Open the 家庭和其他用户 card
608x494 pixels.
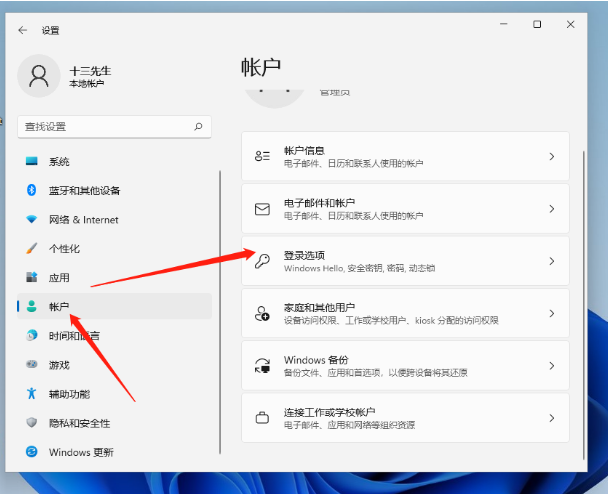[x=405, y=313]
